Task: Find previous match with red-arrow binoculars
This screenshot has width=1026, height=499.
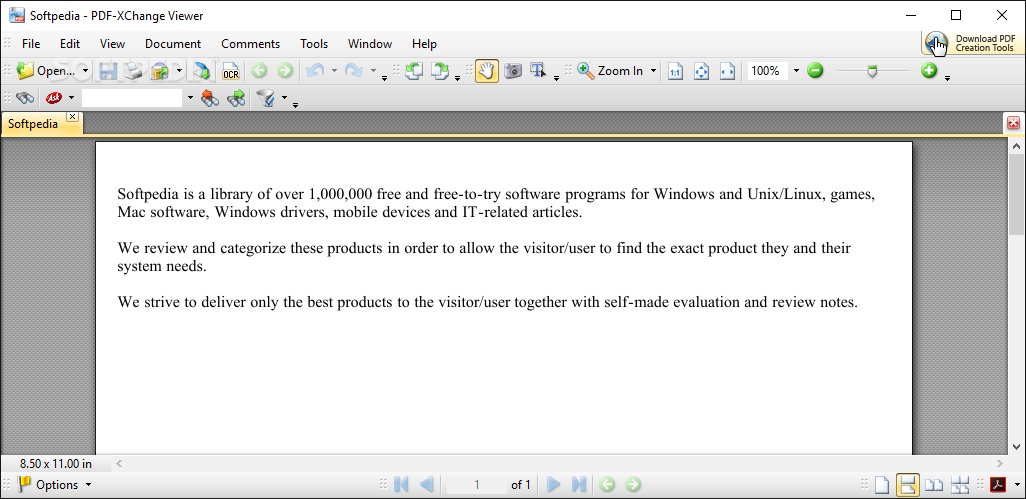Action: tap(209, 99)
